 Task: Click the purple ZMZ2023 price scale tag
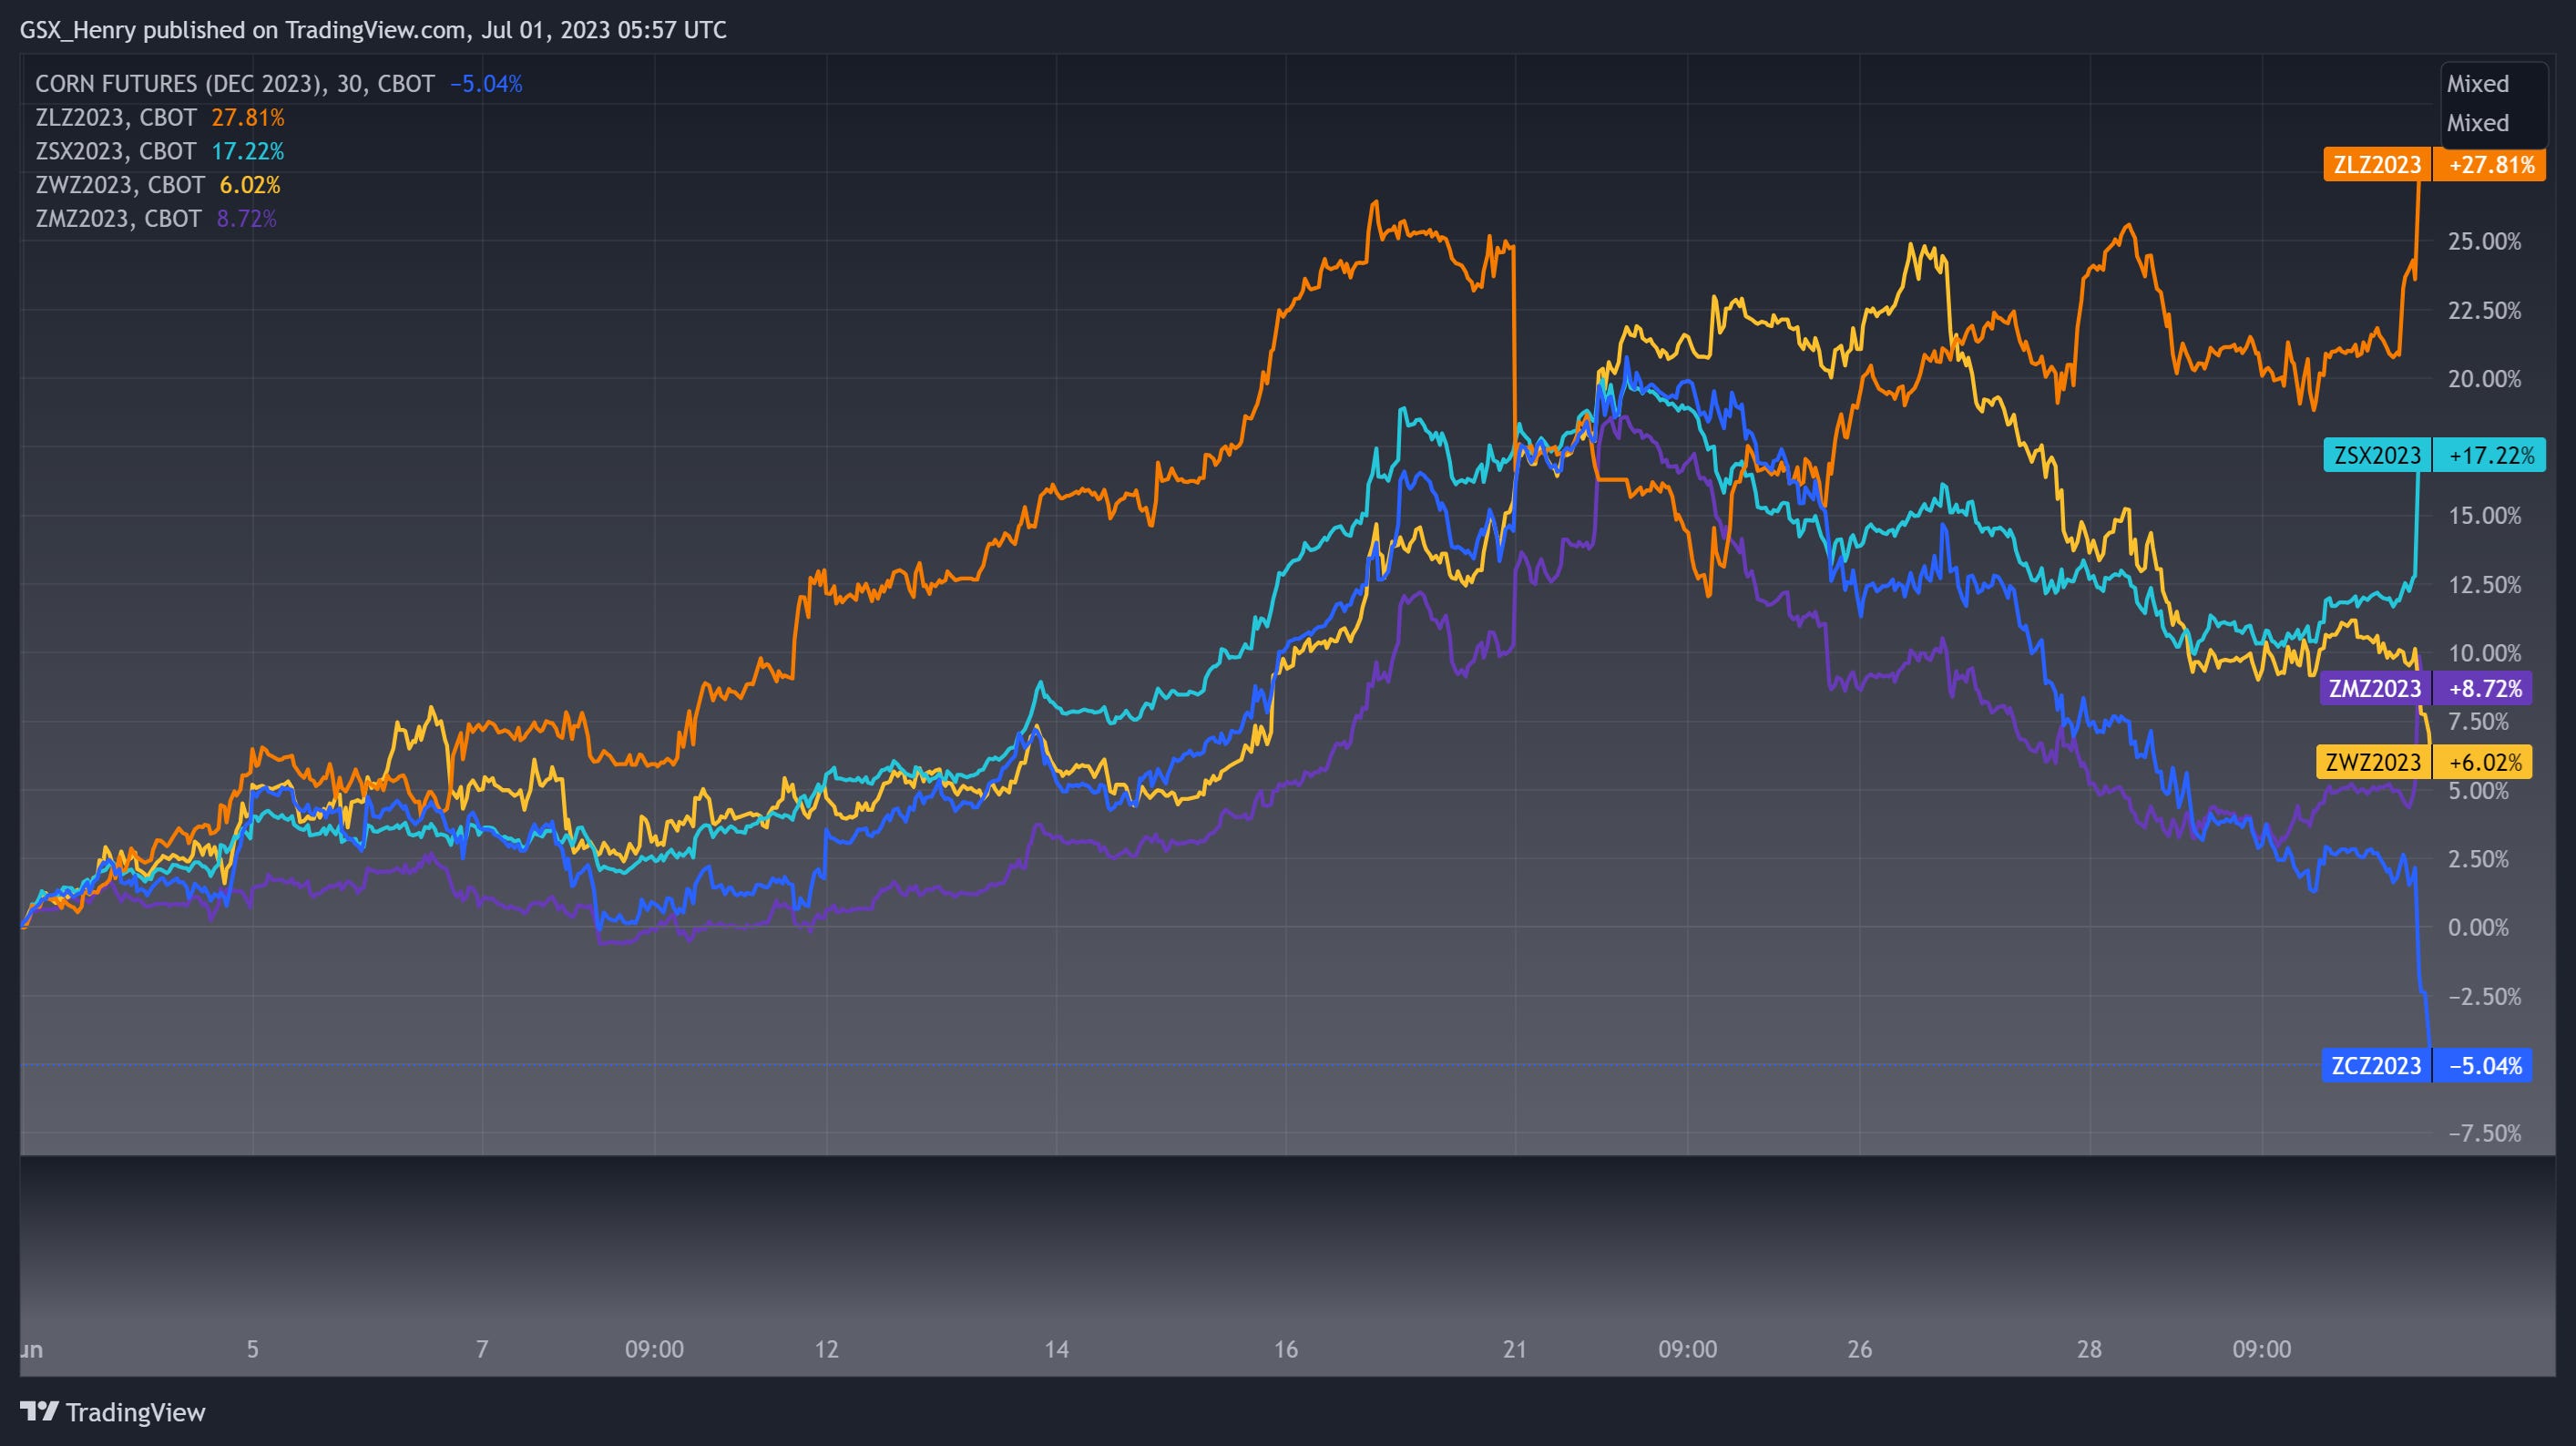[x=2375, y=688]
